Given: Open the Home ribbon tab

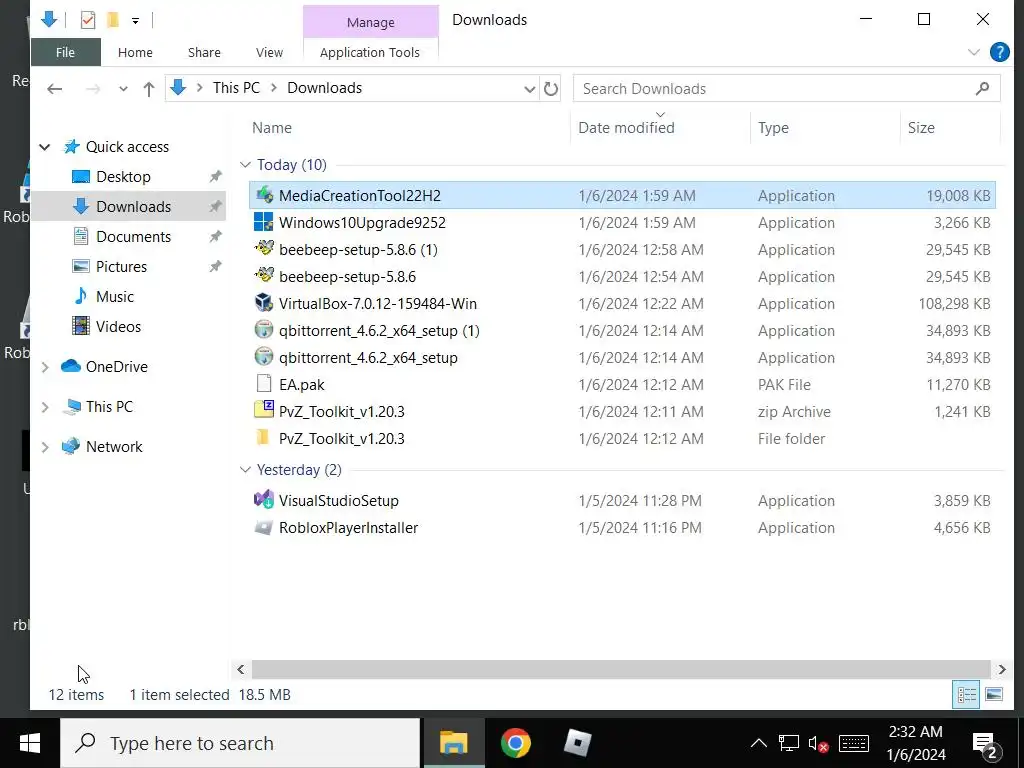Looking at the screenshot, I should coord(135,52).
